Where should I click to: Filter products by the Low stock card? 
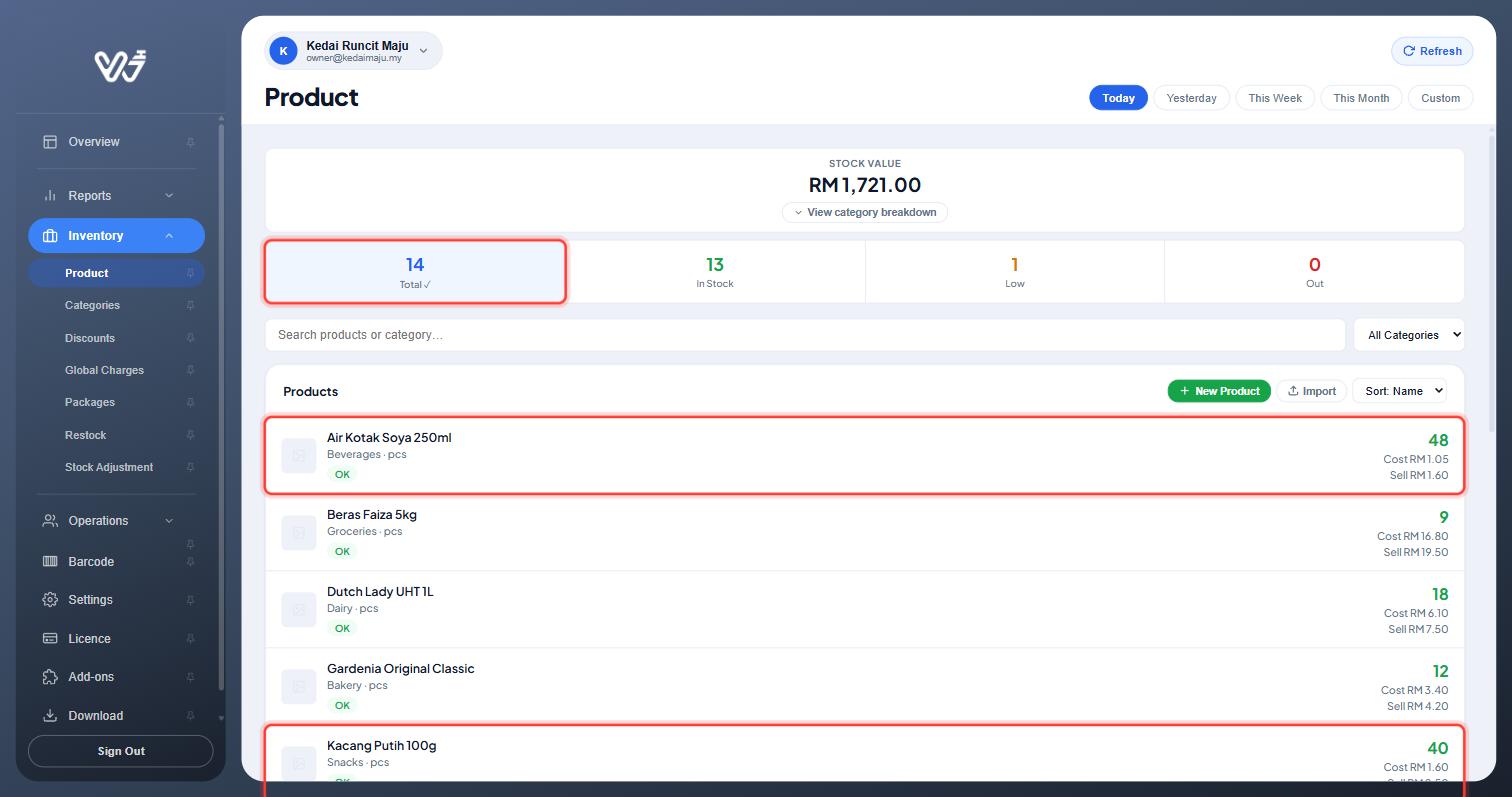(1015, 272)
